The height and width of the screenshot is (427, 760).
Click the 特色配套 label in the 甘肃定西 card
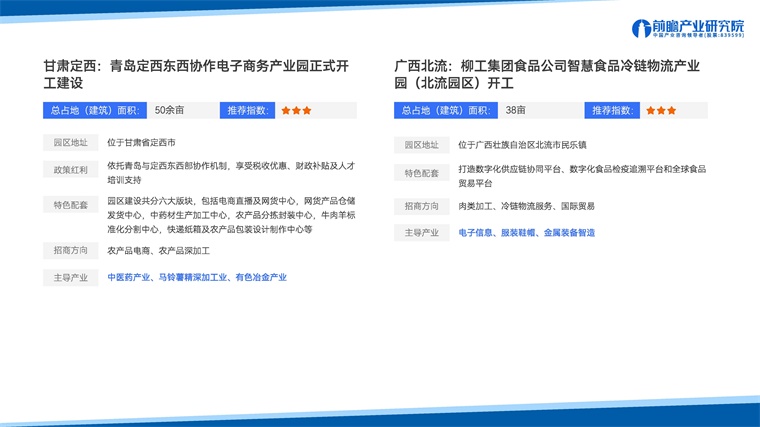click(x=71, y=205)
